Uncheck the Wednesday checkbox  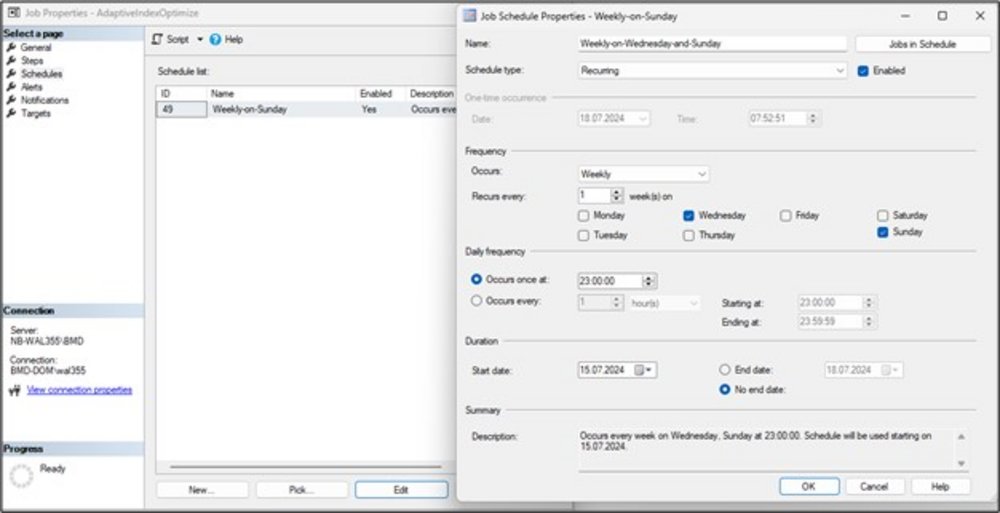(689, 216)
